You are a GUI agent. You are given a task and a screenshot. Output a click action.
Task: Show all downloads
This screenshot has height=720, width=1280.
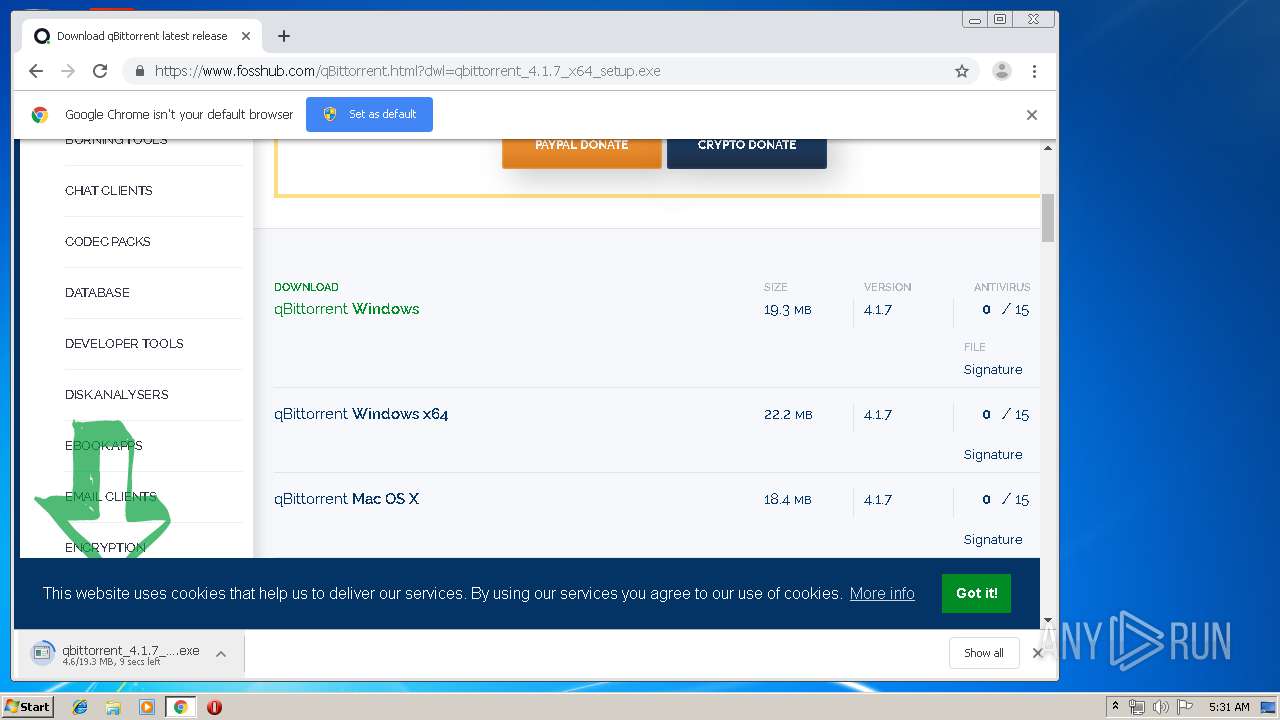point(984,653)
